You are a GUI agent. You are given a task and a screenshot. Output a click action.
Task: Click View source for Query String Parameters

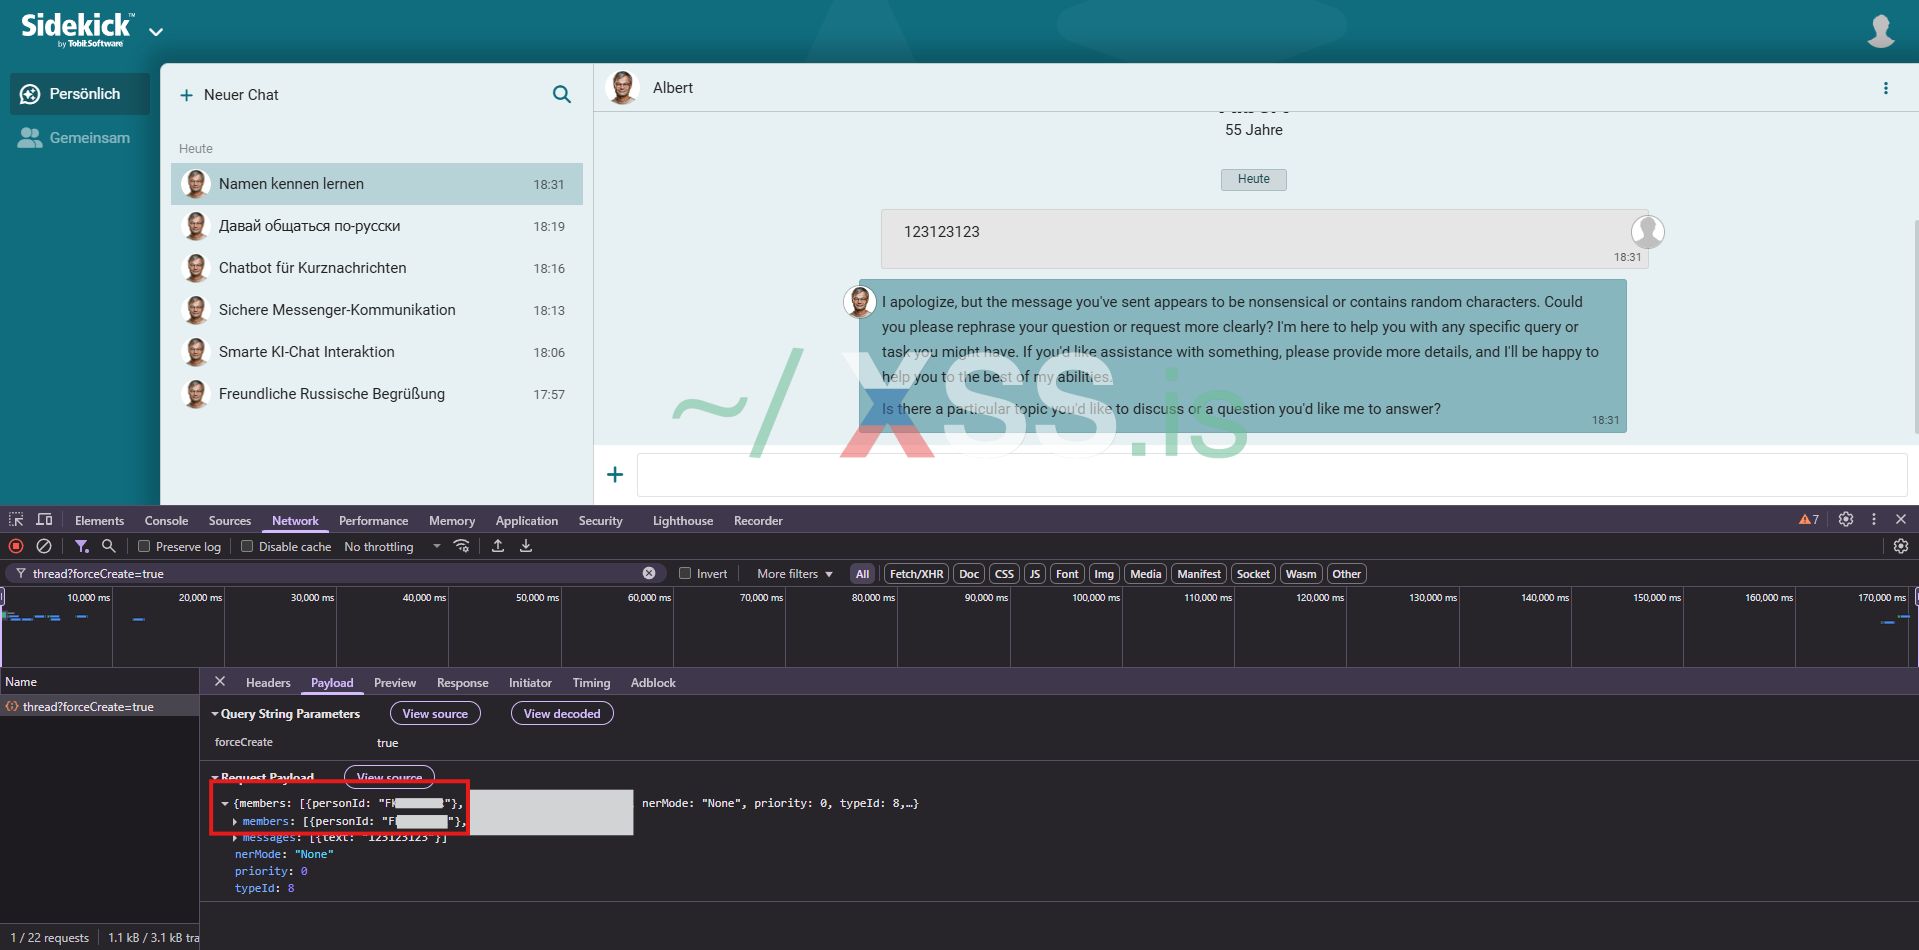tap(435, 714)
